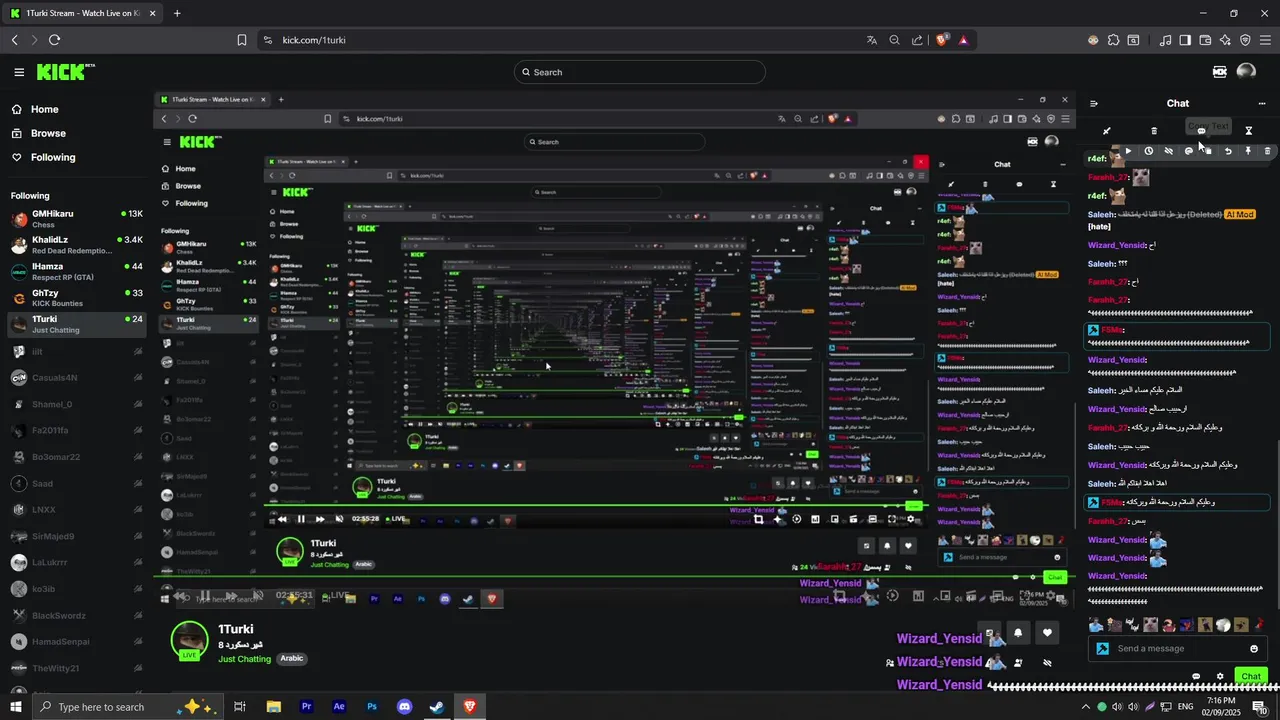Open GhTzy channel in Following list

tap(76, 298)
